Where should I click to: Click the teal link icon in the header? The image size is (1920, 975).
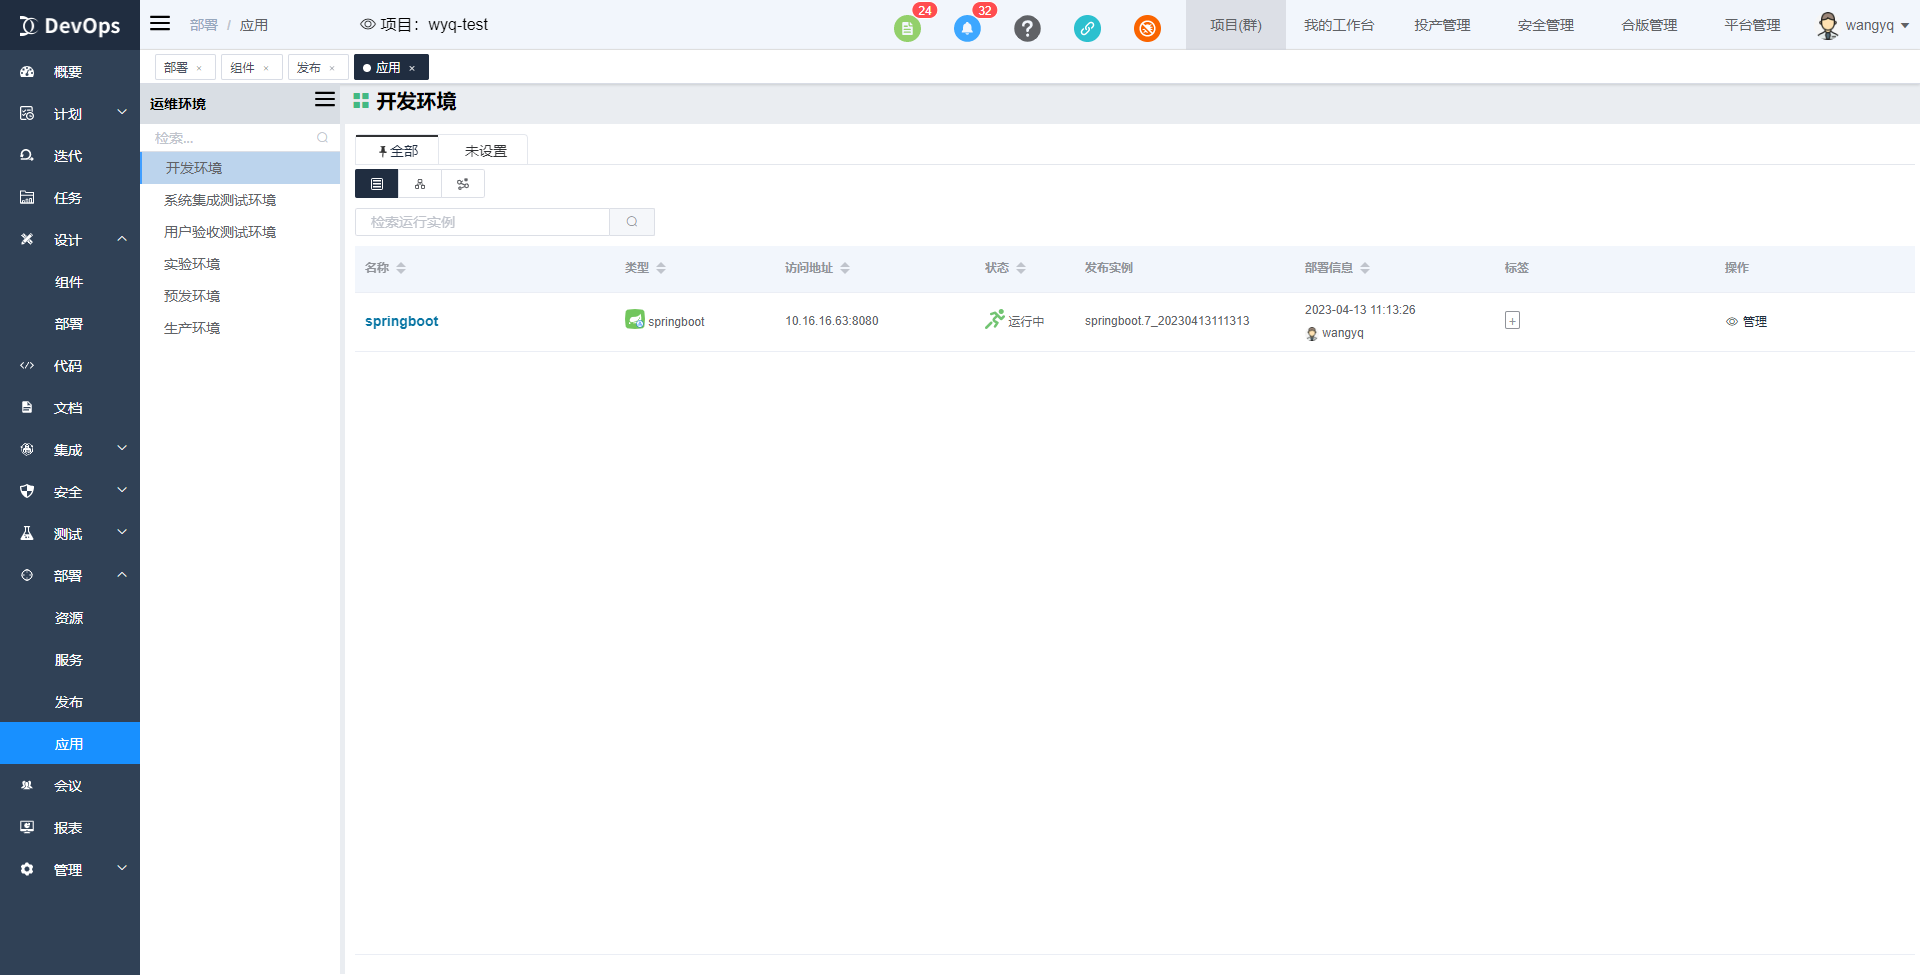(x=1087, y=28)
